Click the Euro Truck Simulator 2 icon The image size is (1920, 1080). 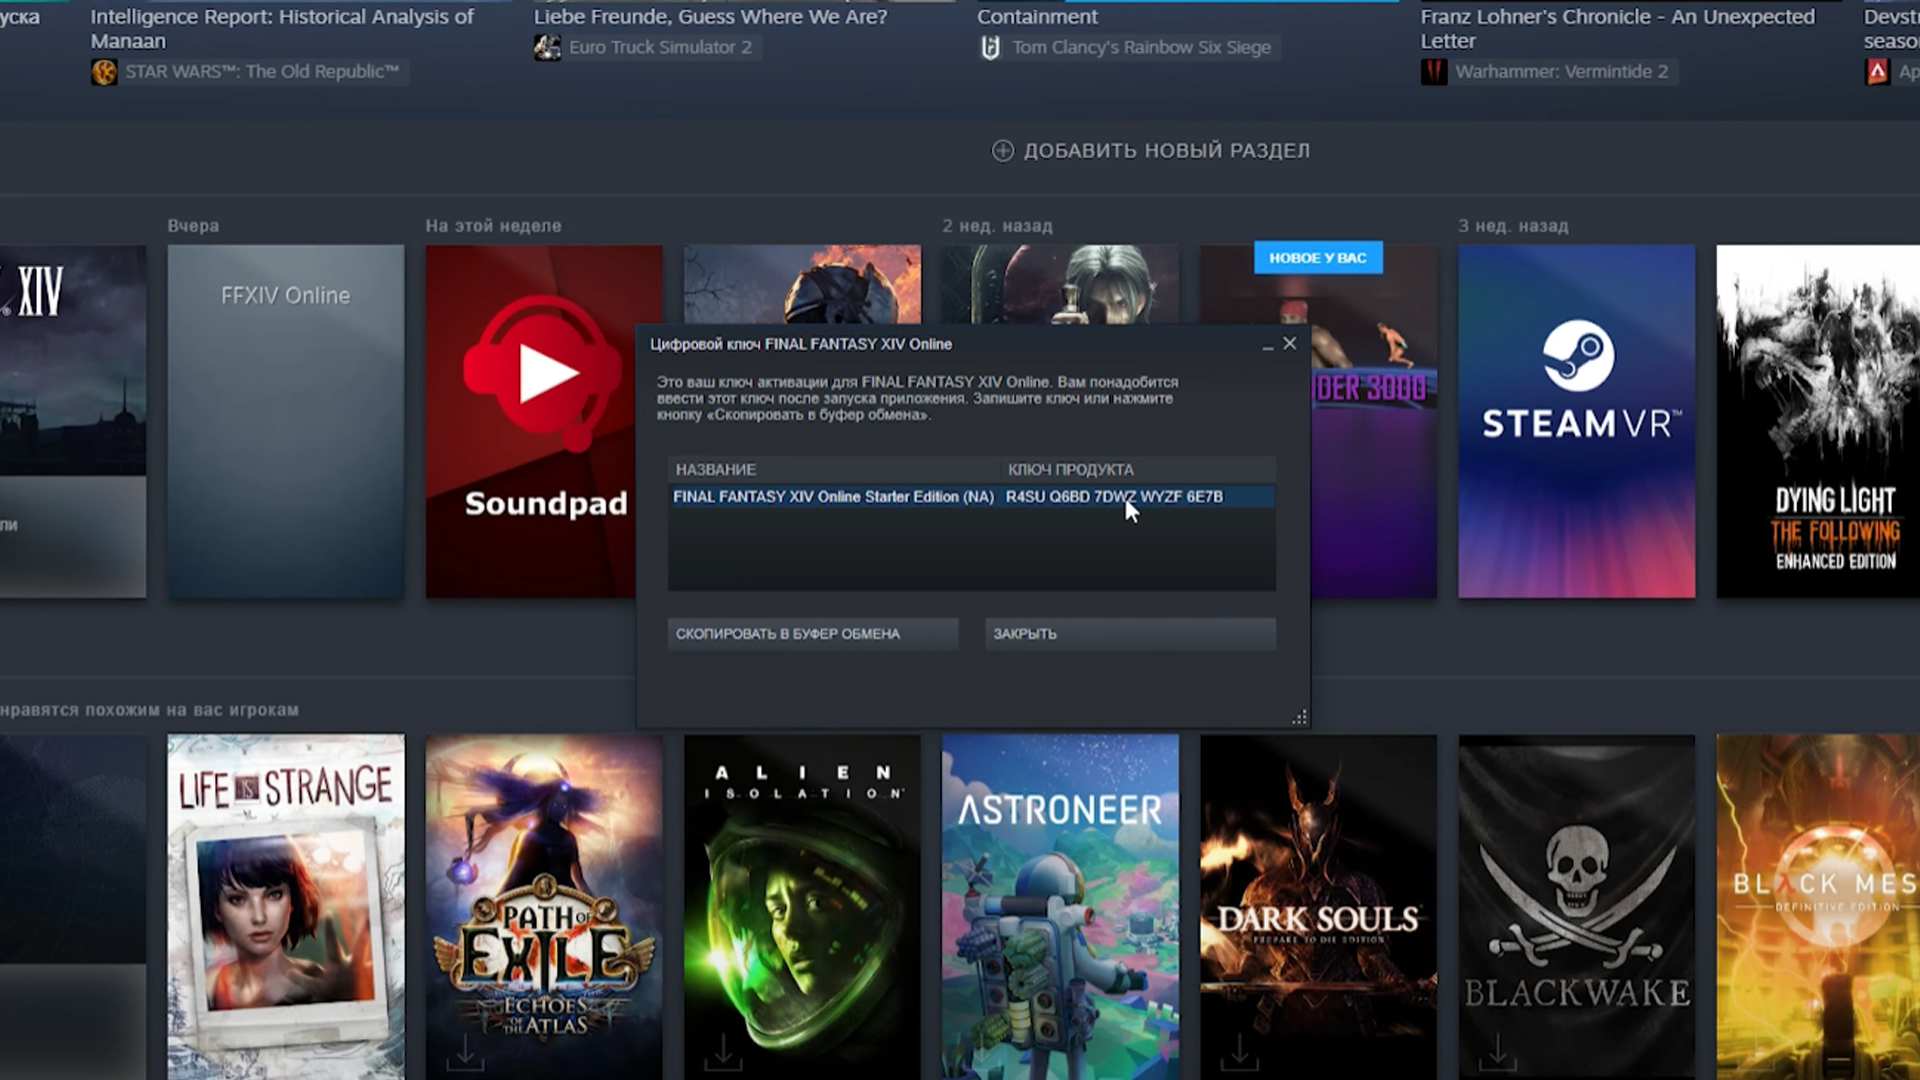[x=547, y=47]
